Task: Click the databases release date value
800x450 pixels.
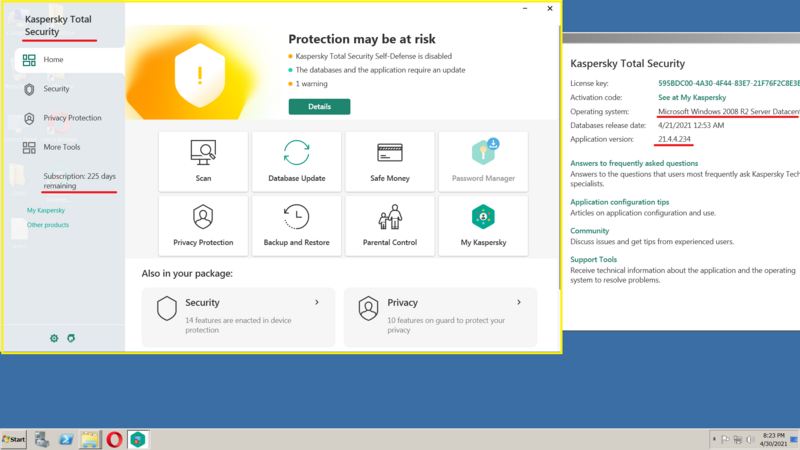Action: pyautogui.click(x=691, y=125)
